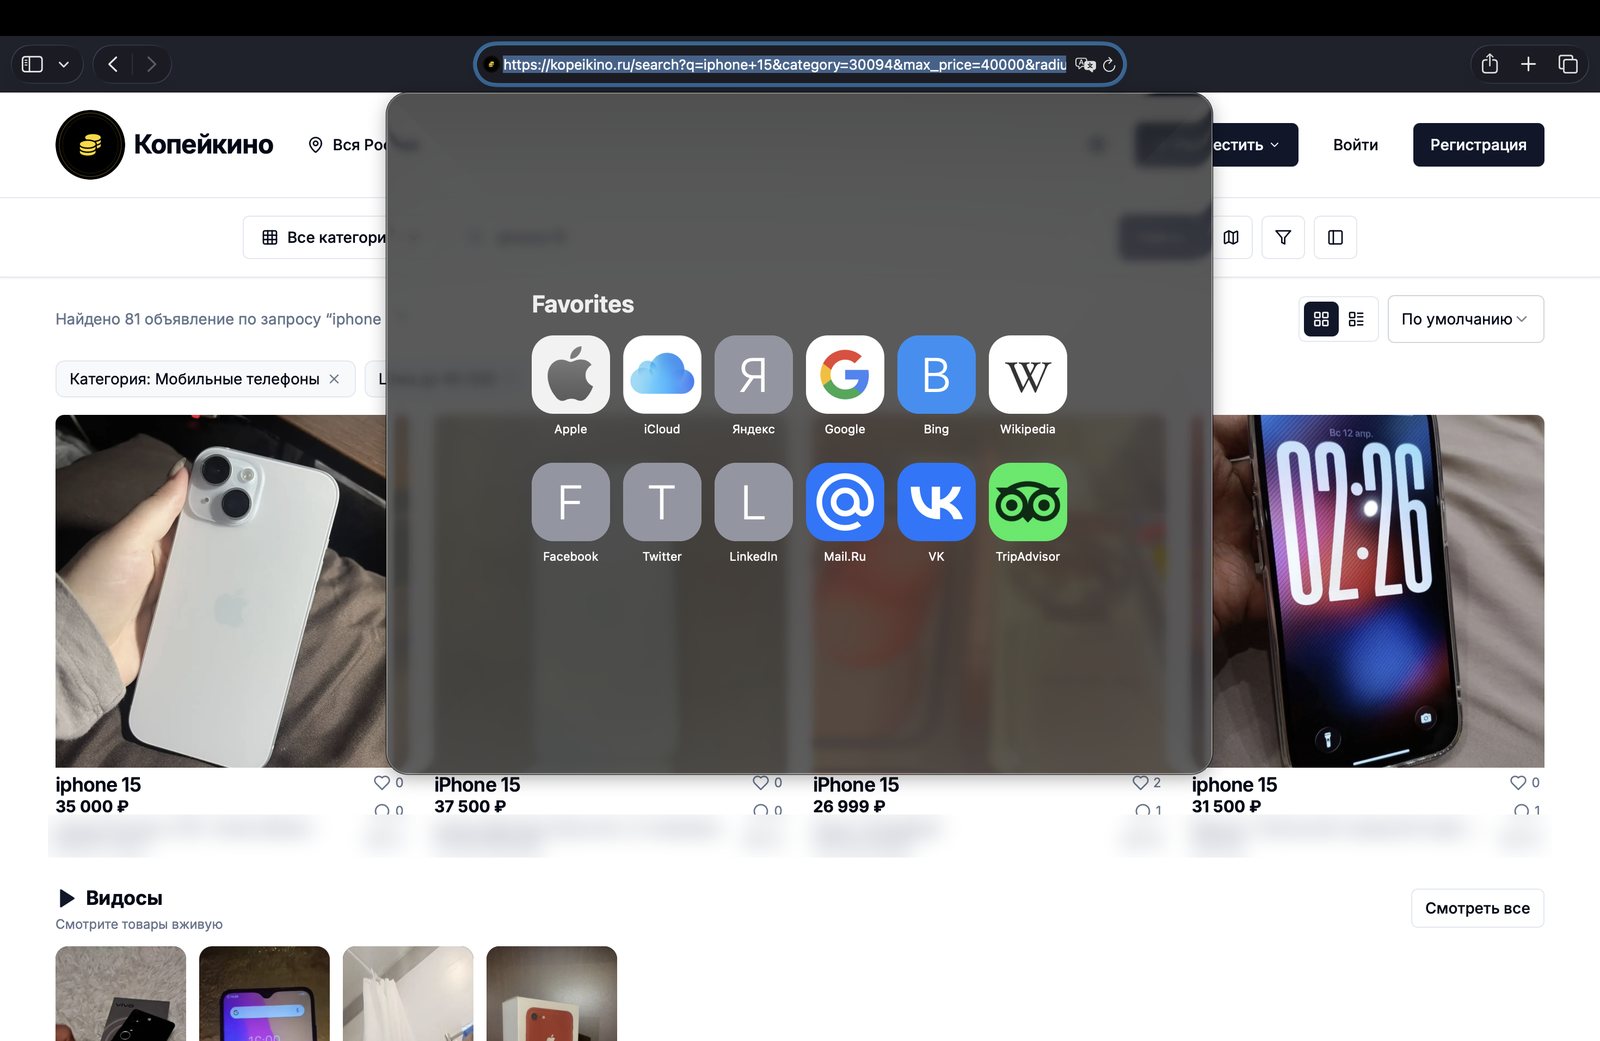This screenshot has height=1041, width=1600.
Task: Open the Bing favorite
Action: pos(936,374)
